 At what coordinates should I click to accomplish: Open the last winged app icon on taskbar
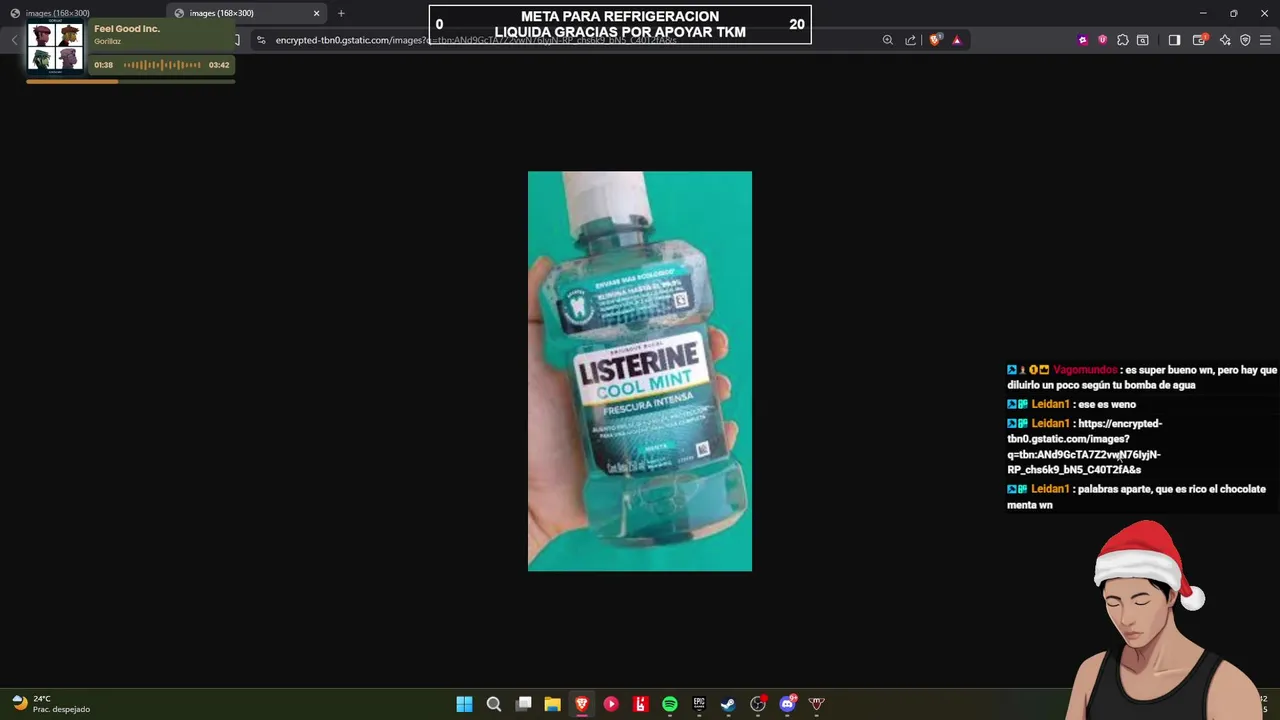coord(816,704)
